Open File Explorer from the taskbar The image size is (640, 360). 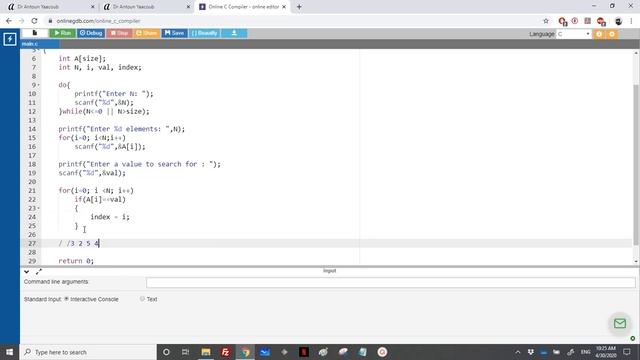point(206,352)
